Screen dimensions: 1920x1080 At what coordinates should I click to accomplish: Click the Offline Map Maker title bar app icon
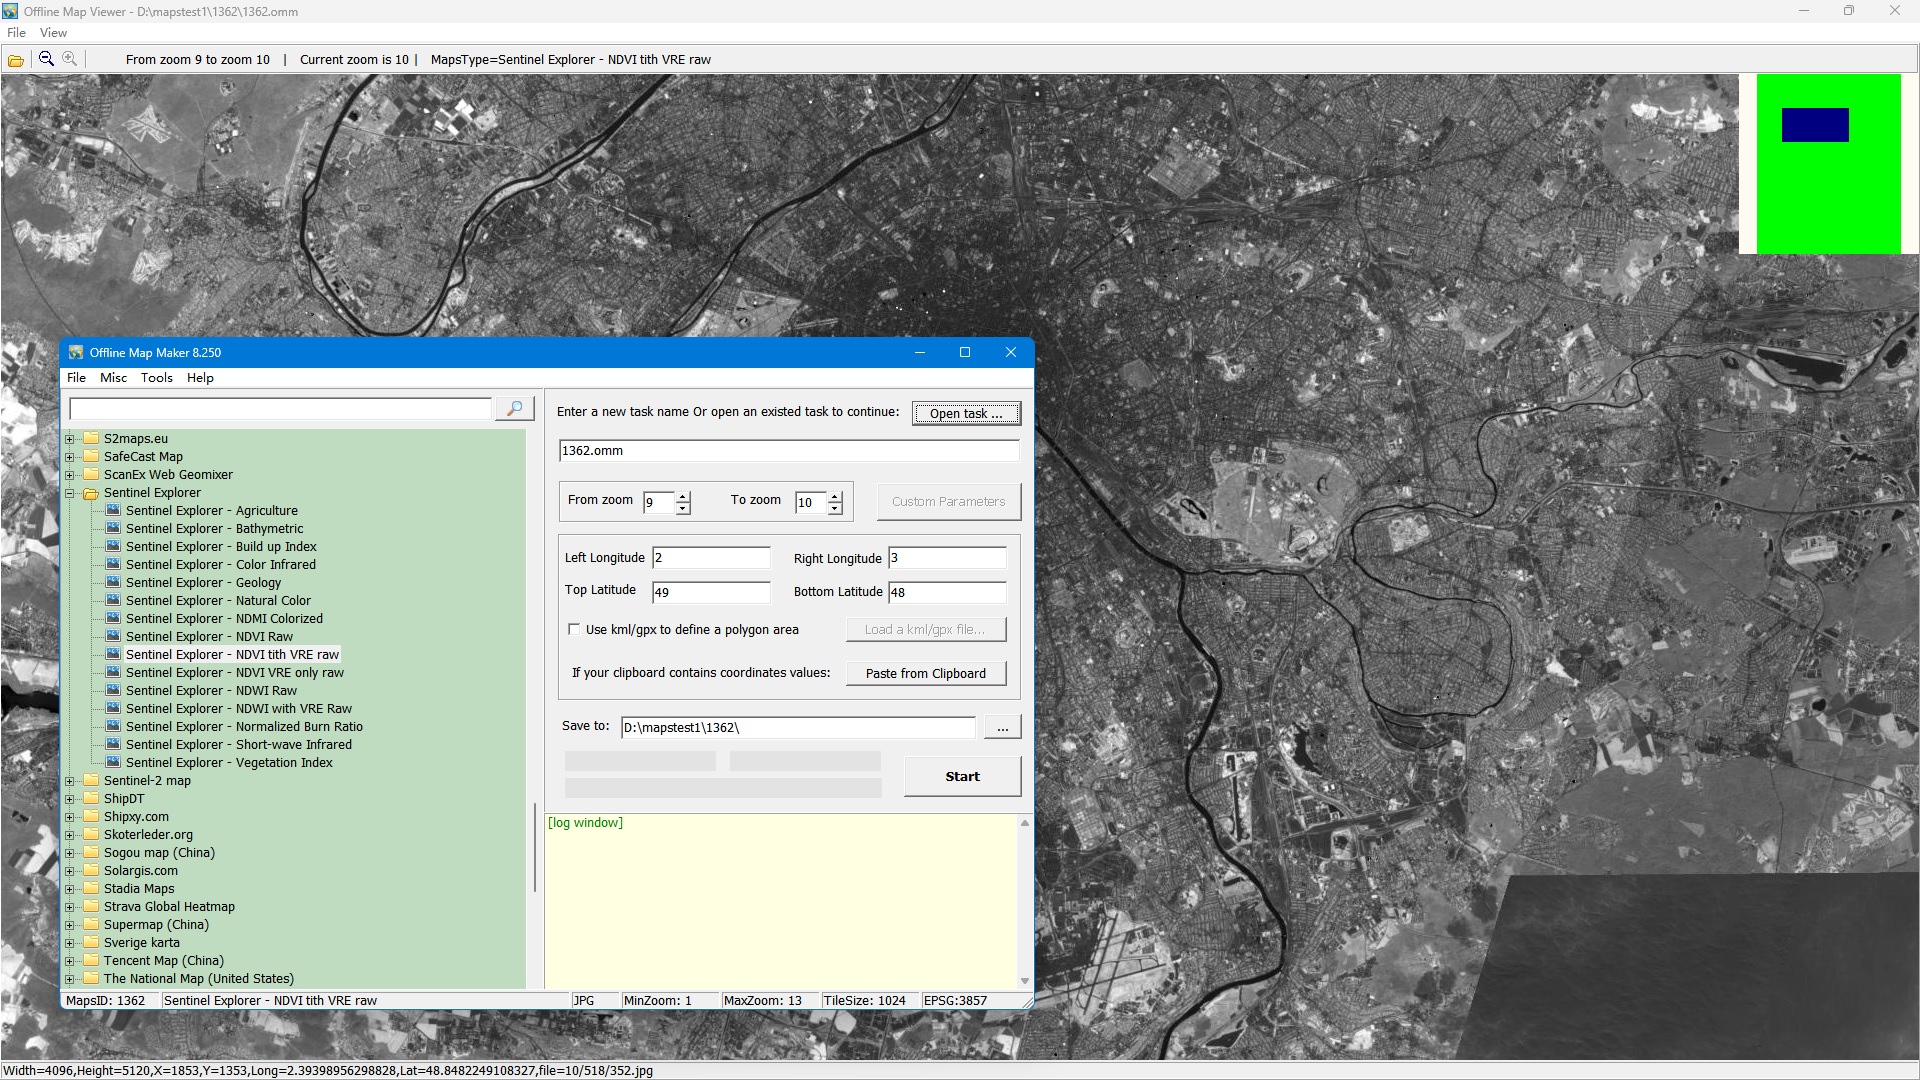76,352
